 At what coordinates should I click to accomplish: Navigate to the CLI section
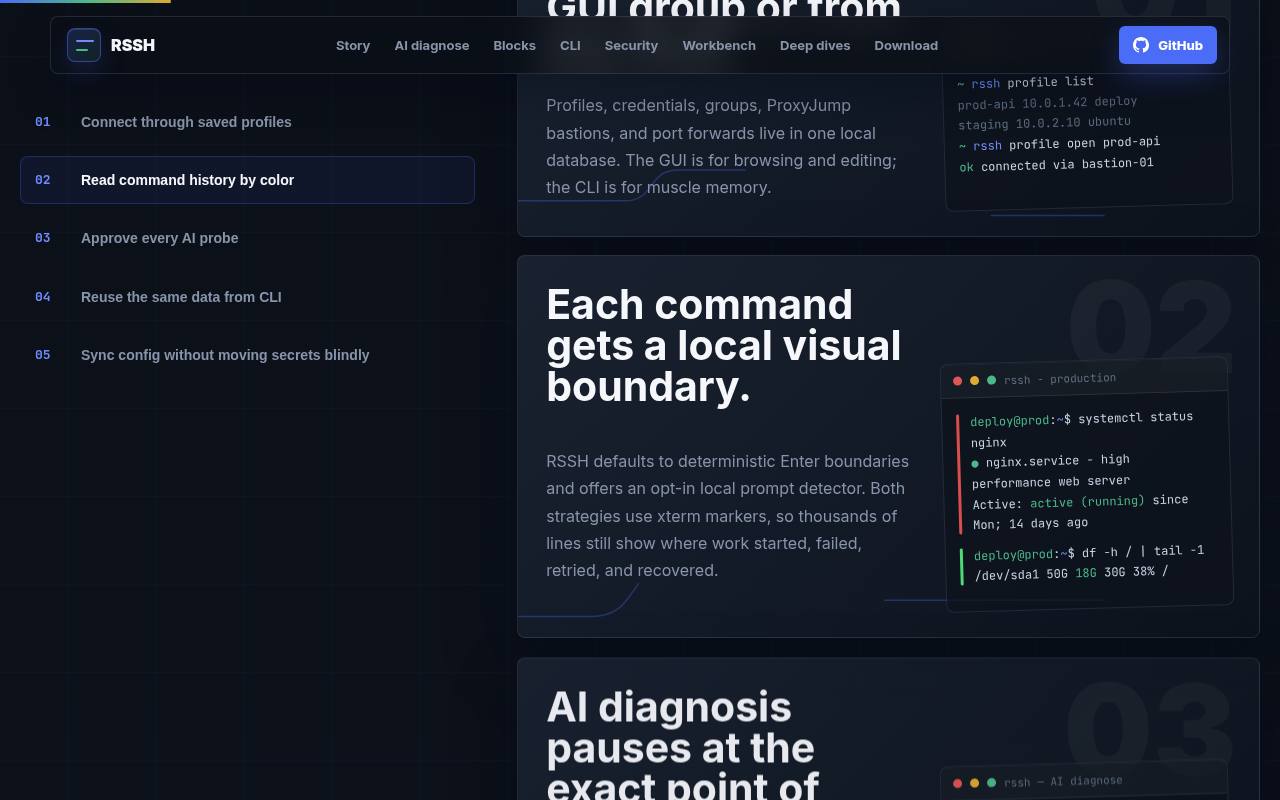tap(570, 45)
